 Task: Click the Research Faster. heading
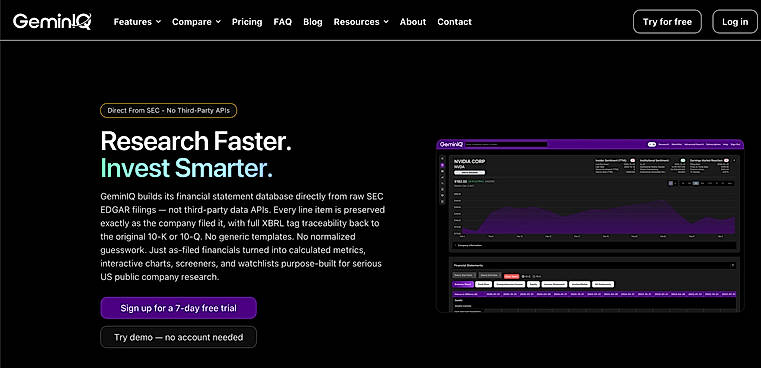click(196, 141)
